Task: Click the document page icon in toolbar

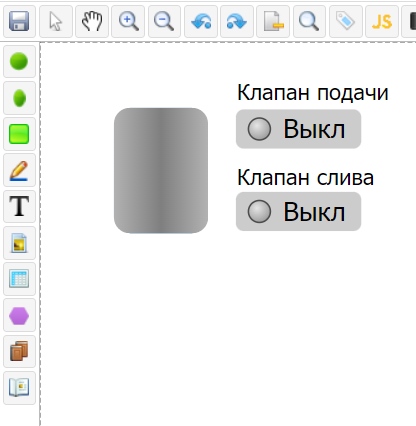Action: pyautogui.click(x=273, y=21)
